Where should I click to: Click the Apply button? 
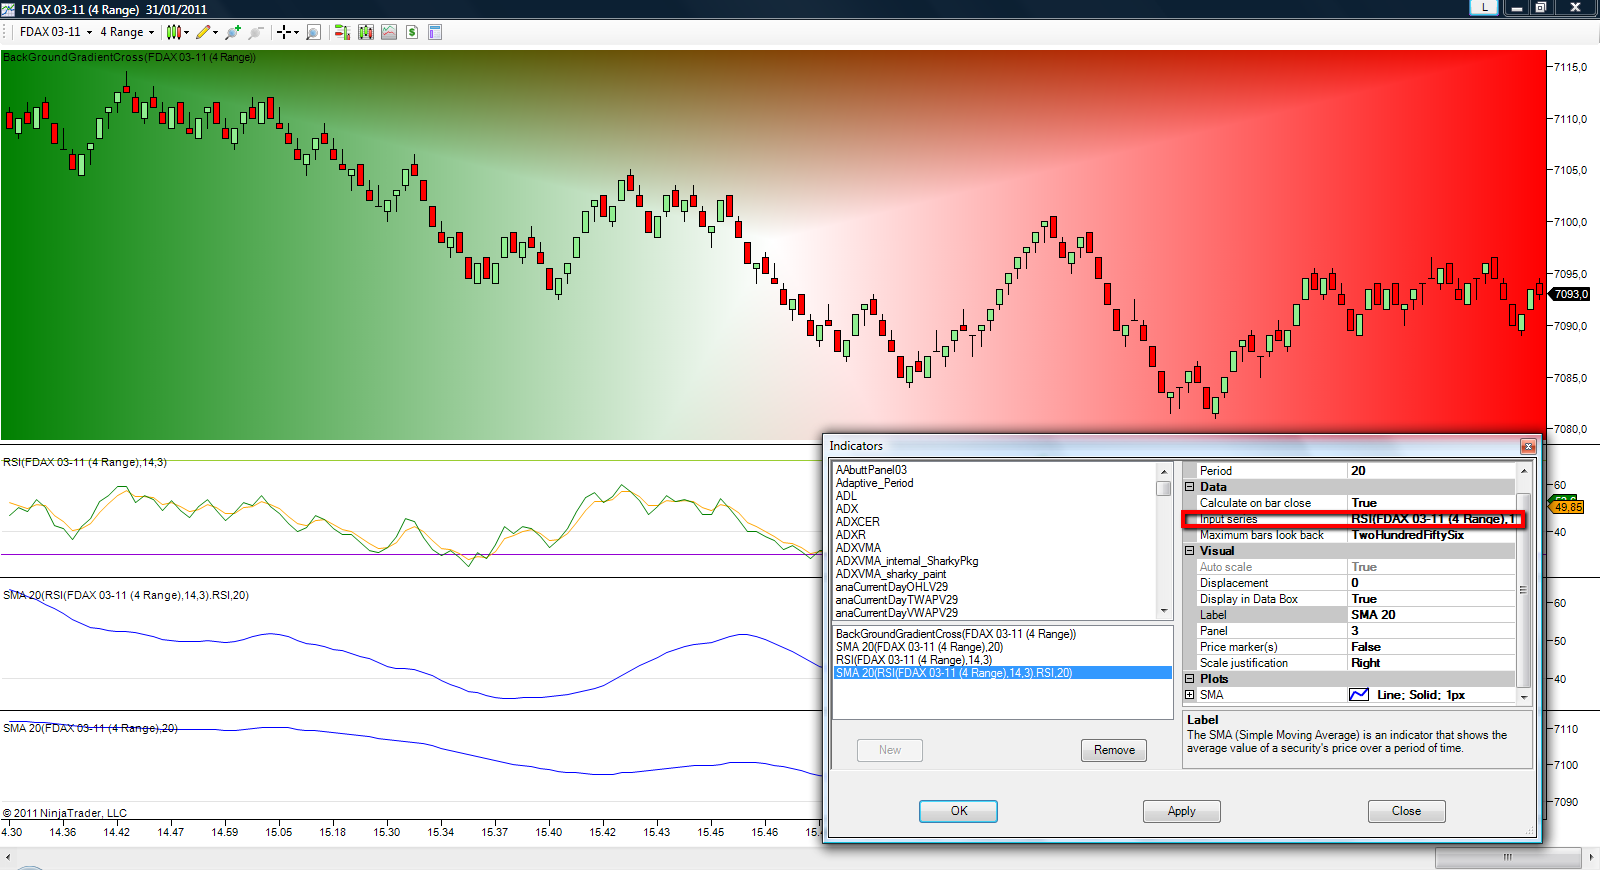(x=1181, y=811)
